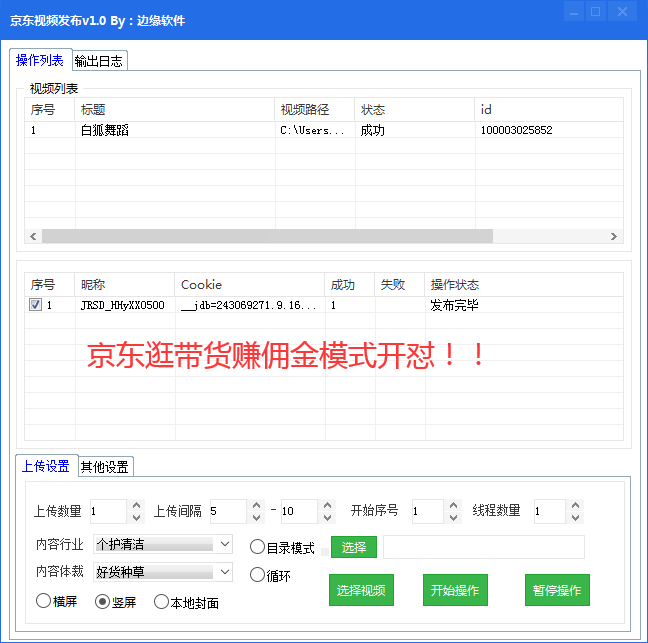Click the video list horizontal scrollbar thumb
The width and height of the screenshot is (648, 643).
267,236
